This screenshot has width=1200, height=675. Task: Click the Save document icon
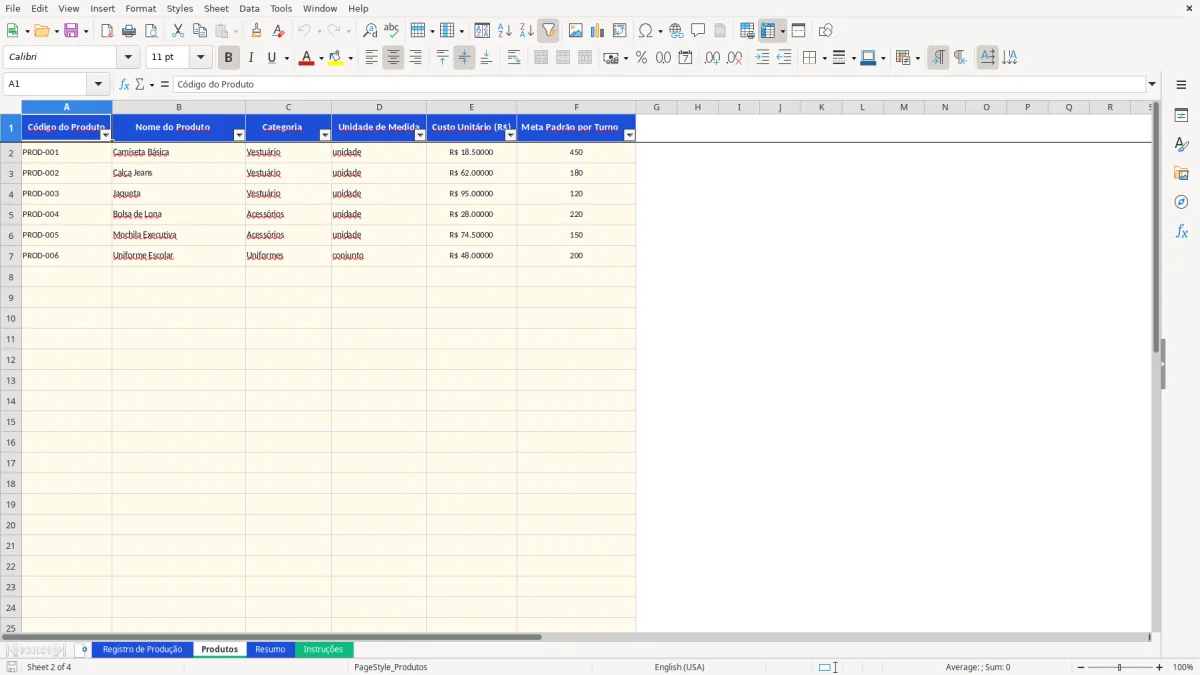tap(71, 31)
